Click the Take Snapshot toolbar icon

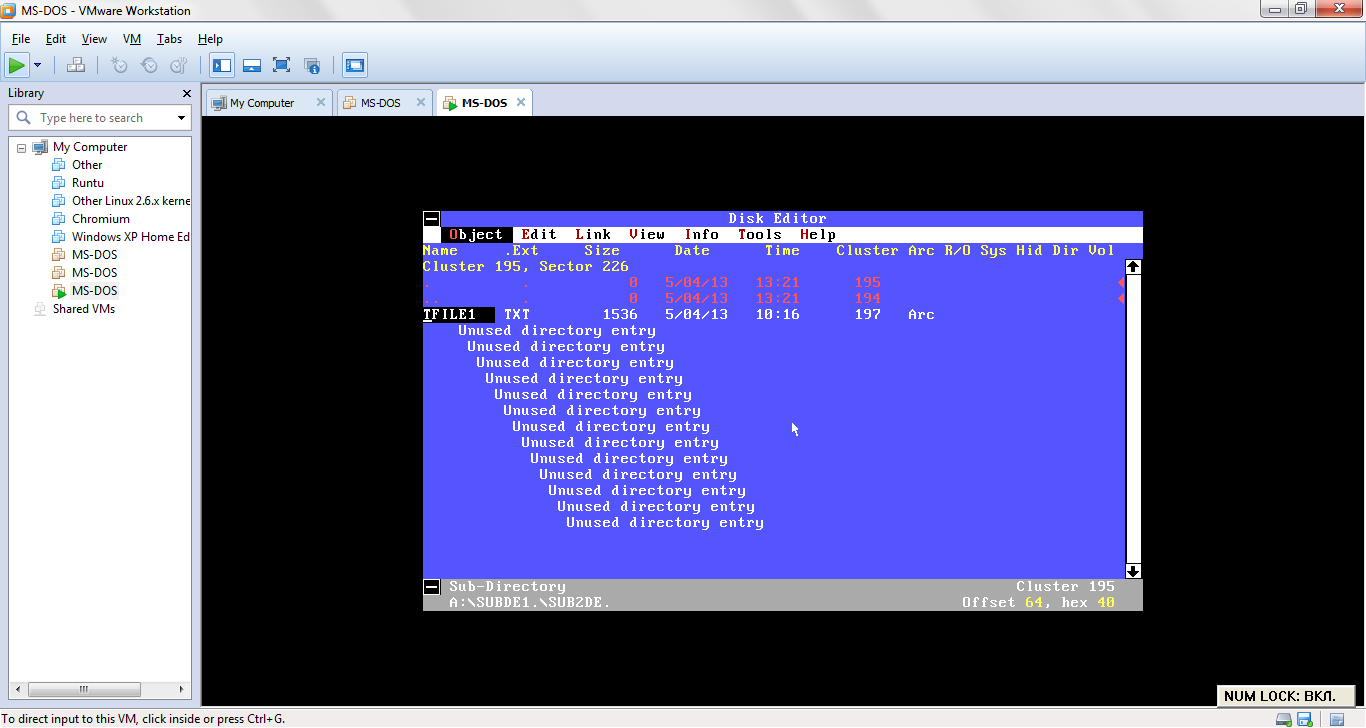pyautogui.click(x=119, y=66)
